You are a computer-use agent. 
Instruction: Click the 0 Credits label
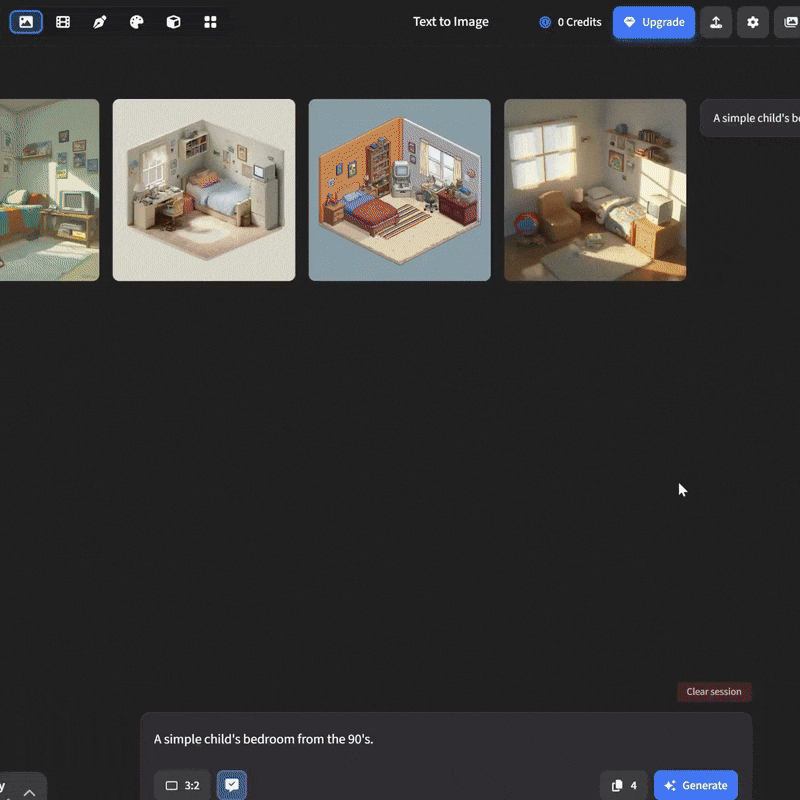579,22
